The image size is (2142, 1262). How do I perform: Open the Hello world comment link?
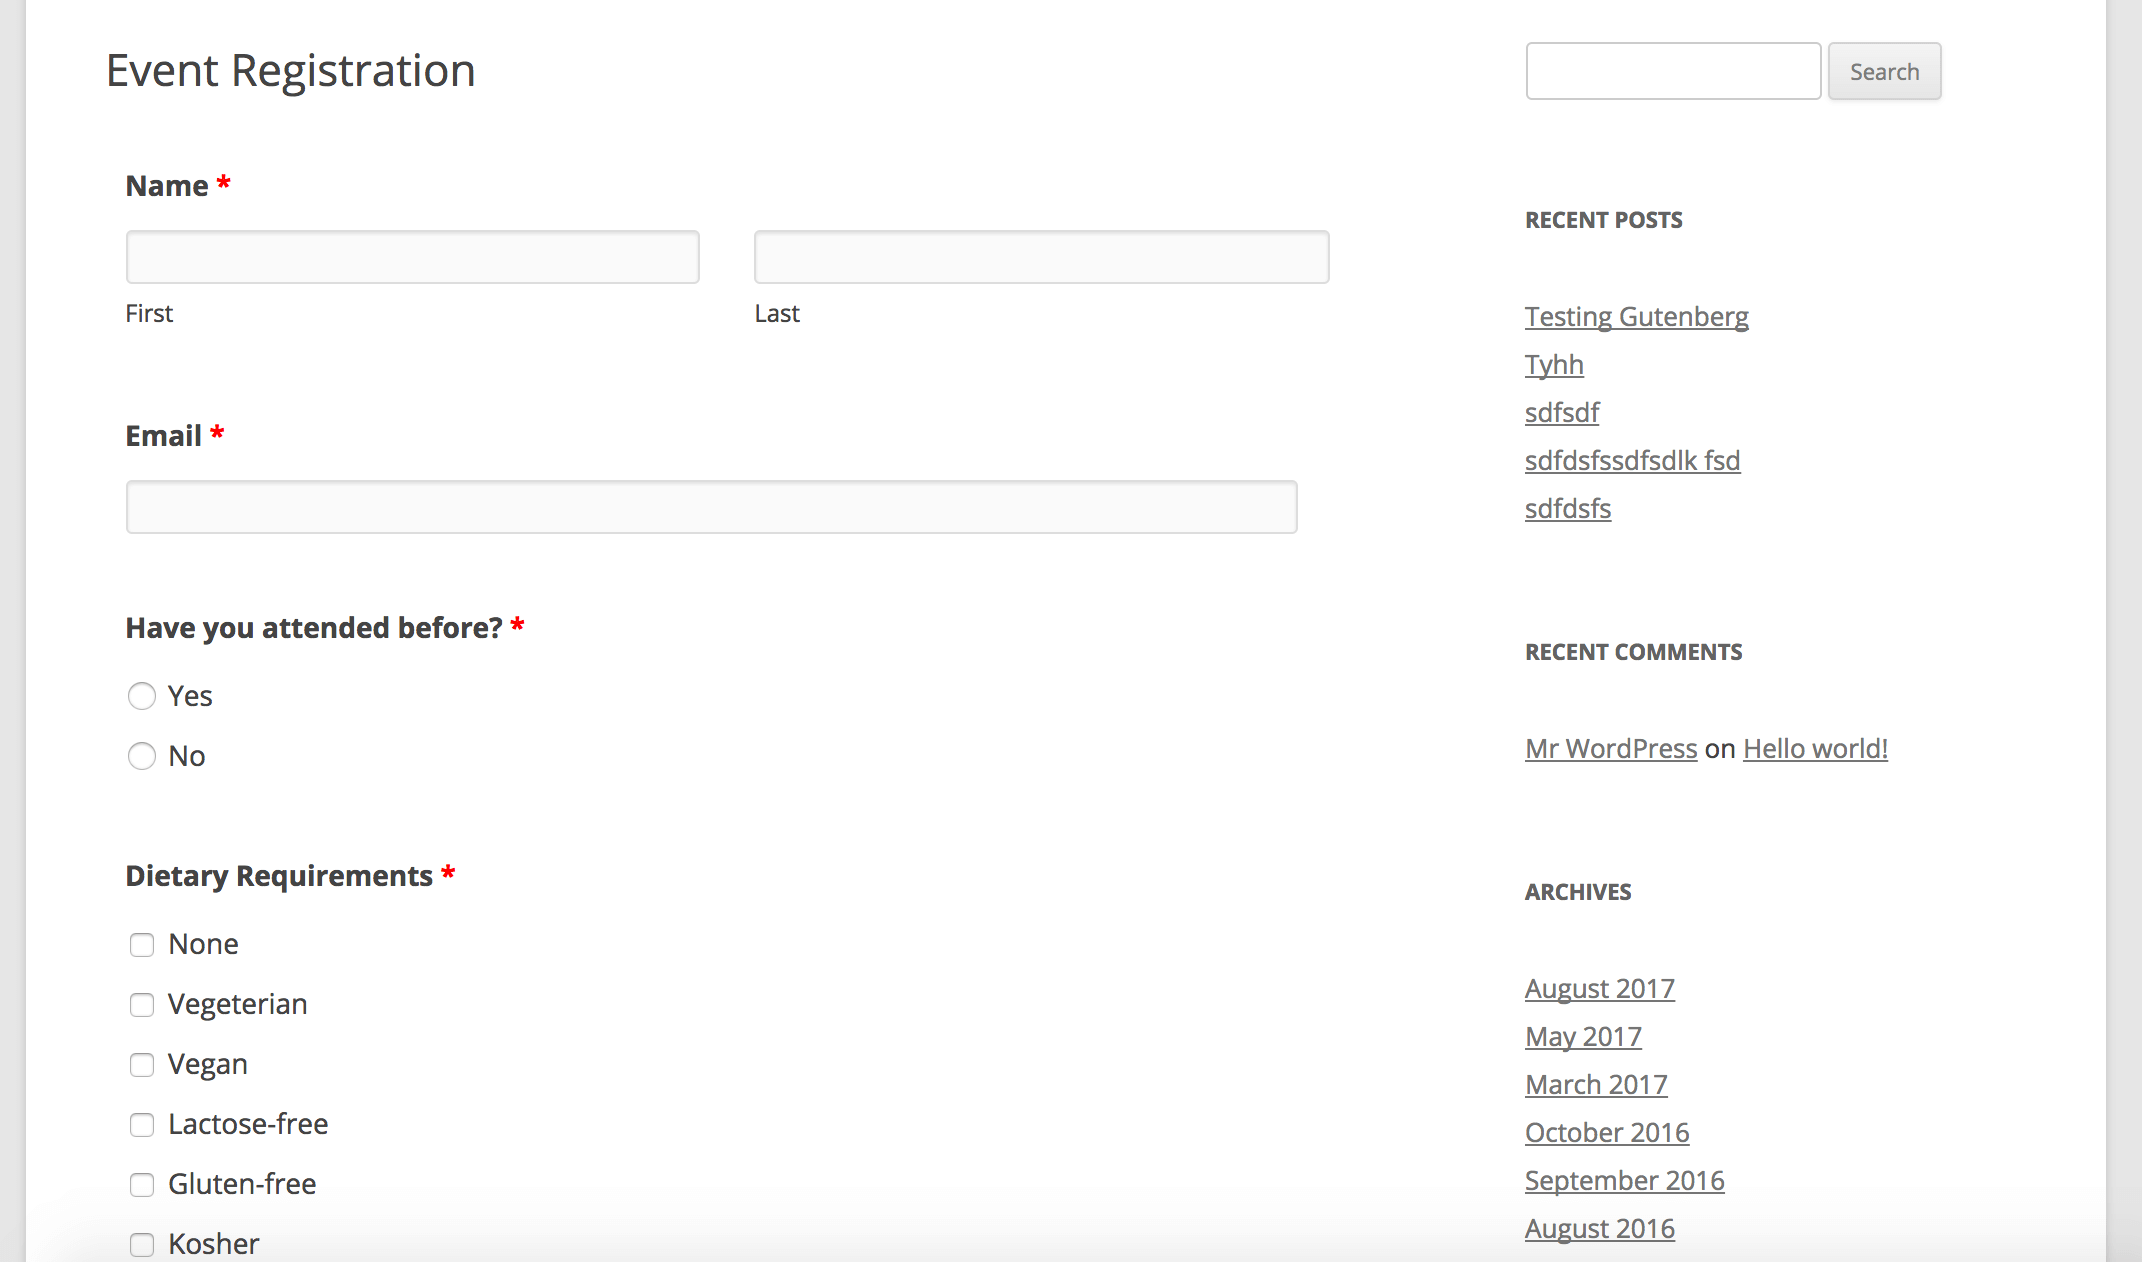point(1815,747)
